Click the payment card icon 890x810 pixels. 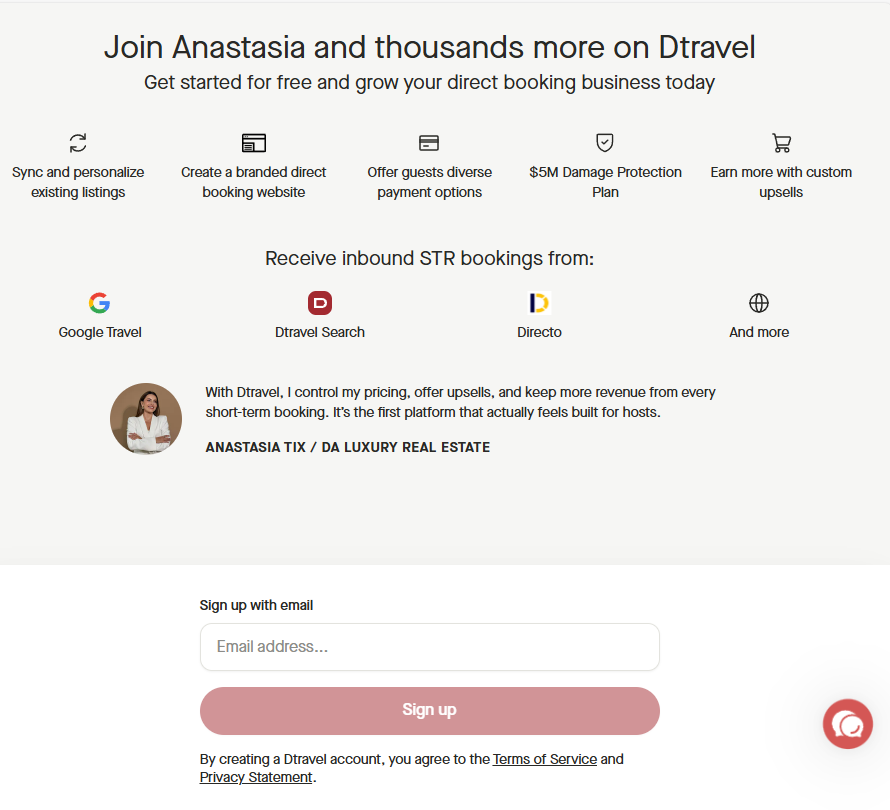[x=429, y=143]
